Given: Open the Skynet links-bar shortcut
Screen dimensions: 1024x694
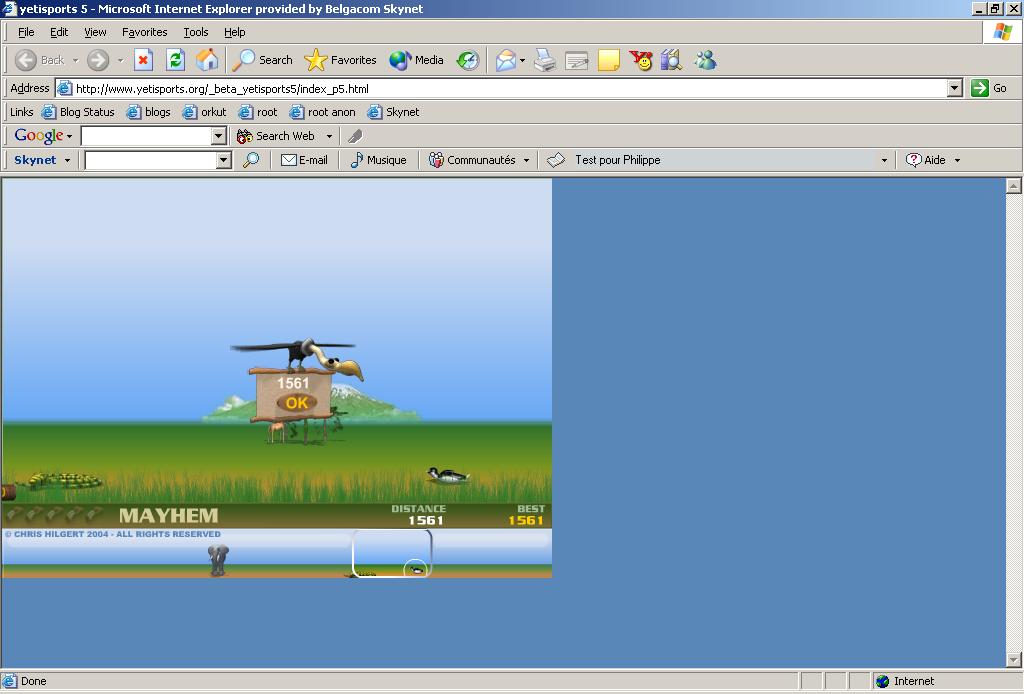Looking at the screenshot, I should (x=393, y=112).
